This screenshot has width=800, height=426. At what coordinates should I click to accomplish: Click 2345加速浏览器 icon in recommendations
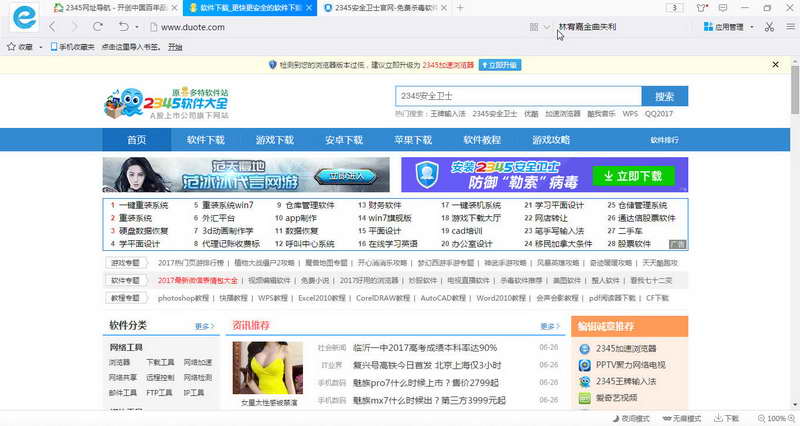[x=585, y=349]
